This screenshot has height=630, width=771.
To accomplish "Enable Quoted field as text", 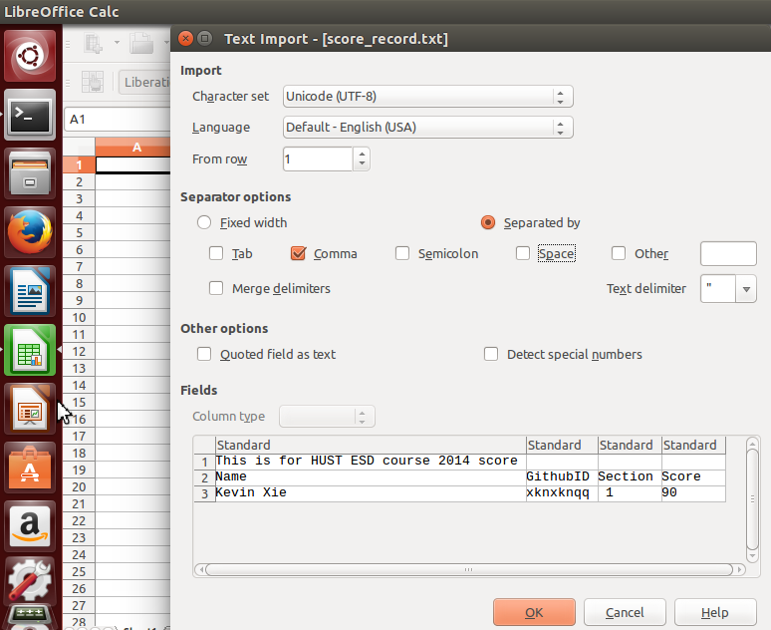I will point(204,354).
